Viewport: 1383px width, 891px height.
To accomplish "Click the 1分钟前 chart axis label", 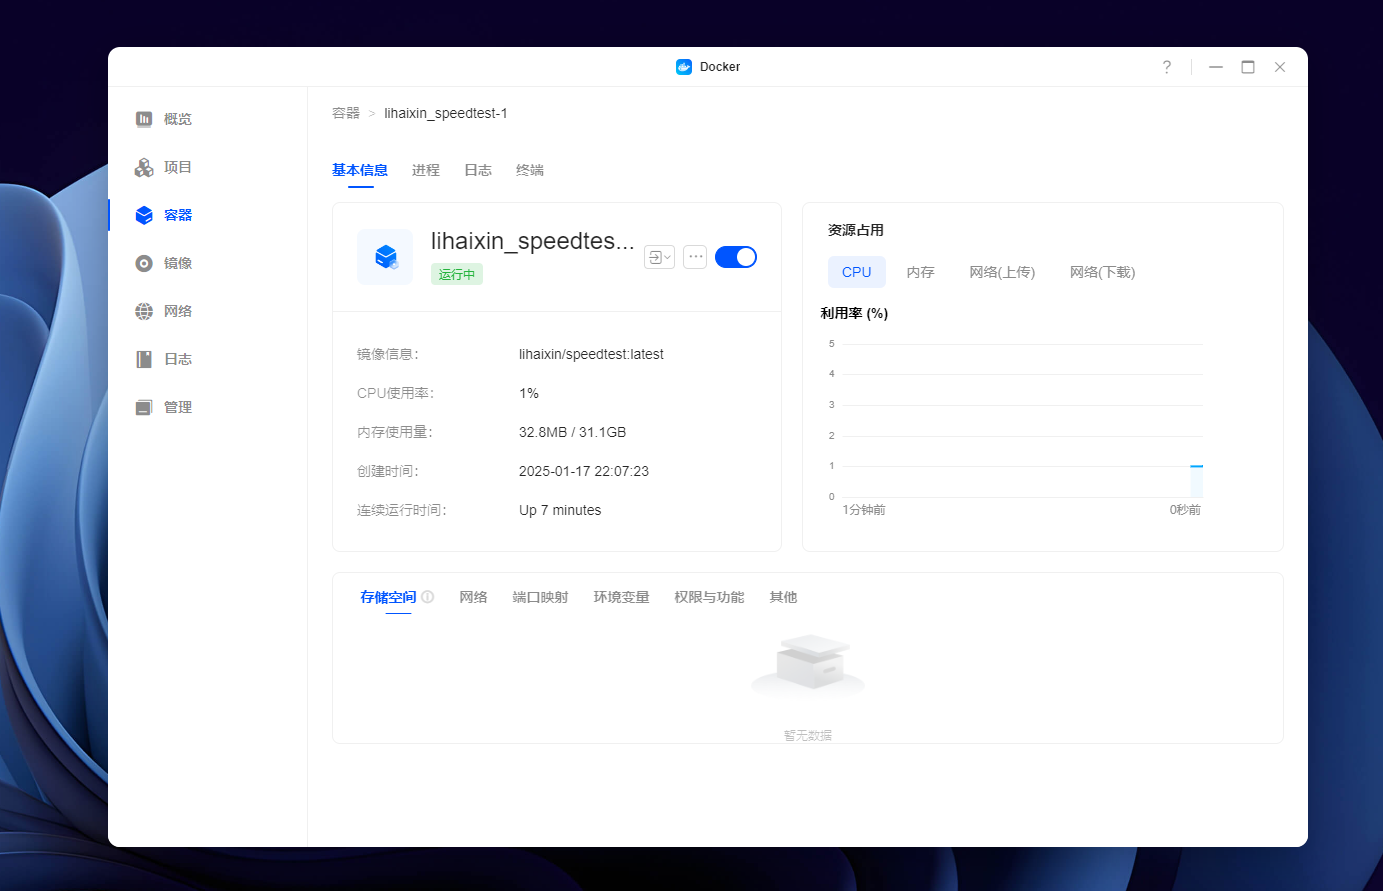I will (864, 510).
